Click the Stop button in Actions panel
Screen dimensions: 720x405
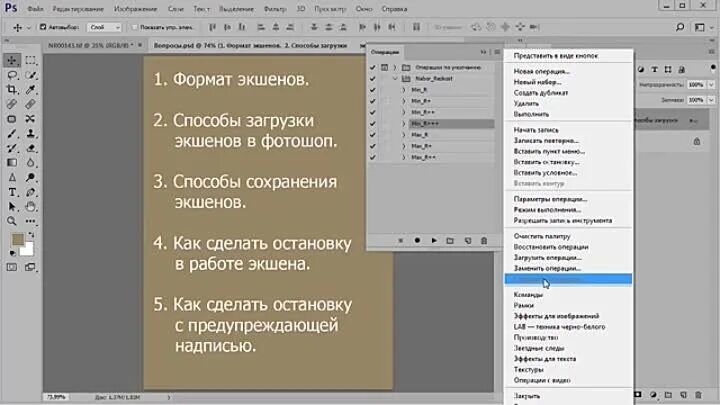coord(400,241)
